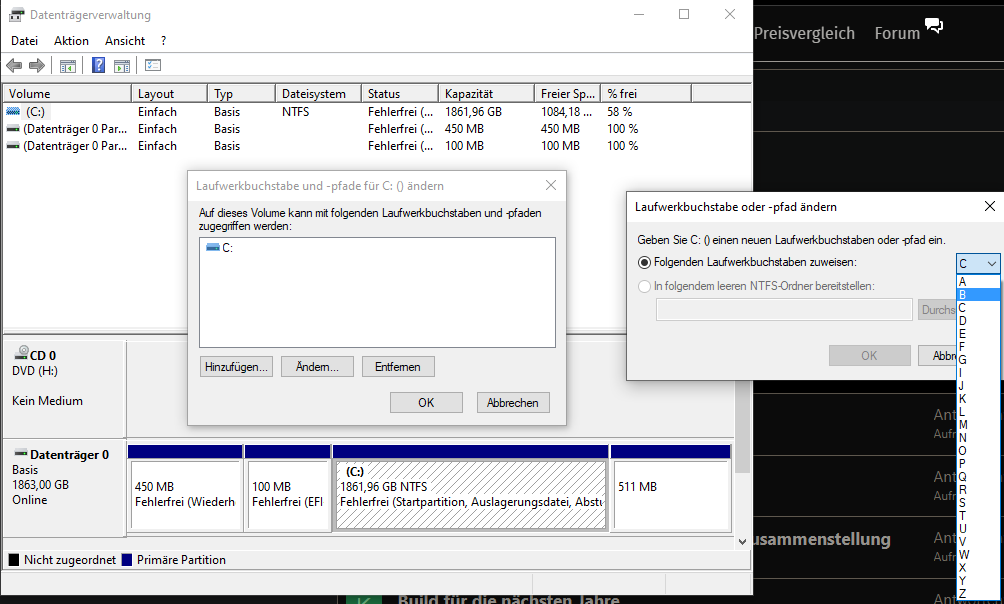Click the greyed OK in 'Laufwerkbuchstabe oder -pfad ändern' dialog
This screenshot has height=604, width=1004.
tap(870, 355)
